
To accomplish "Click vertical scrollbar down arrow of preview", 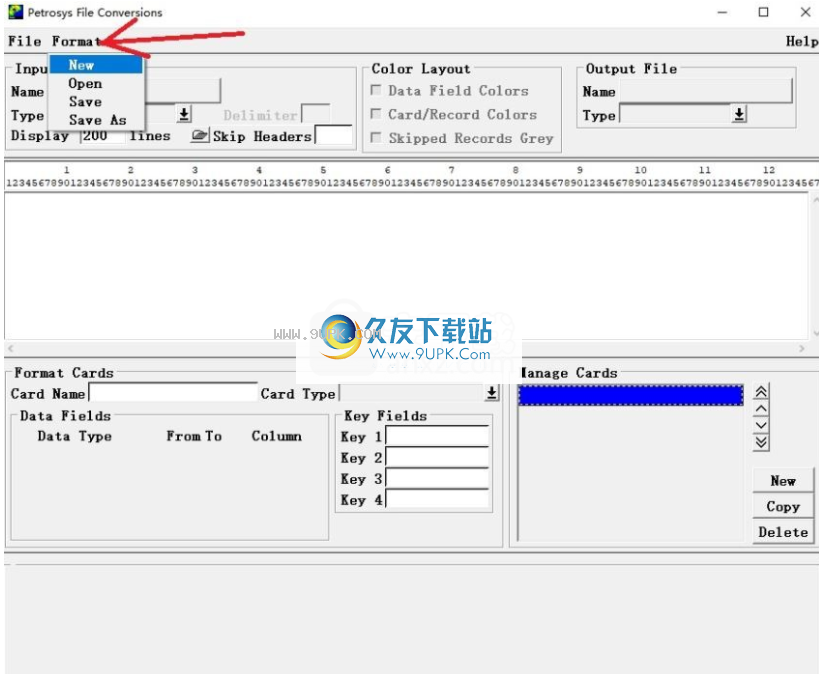I will [x=815, y=333].
